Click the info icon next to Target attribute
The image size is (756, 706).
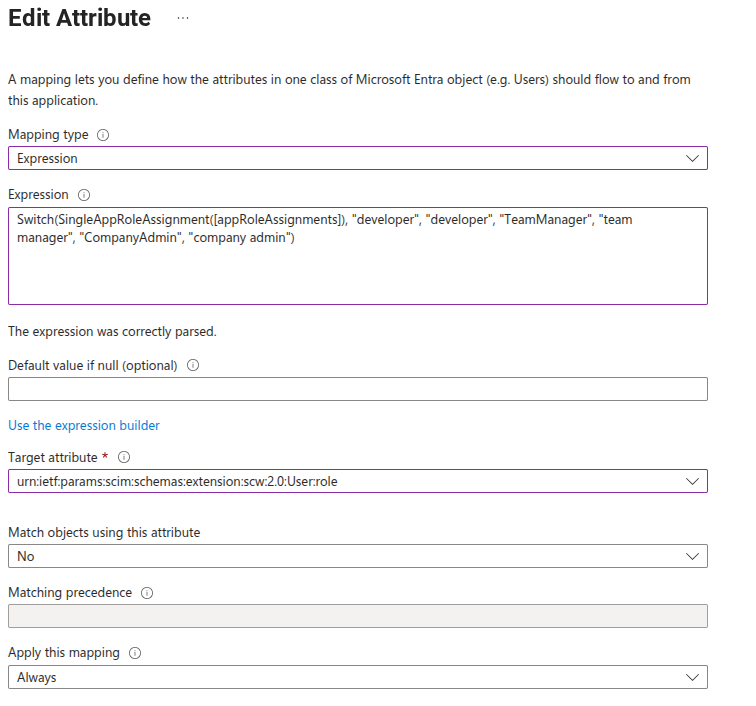click(124, 457)
